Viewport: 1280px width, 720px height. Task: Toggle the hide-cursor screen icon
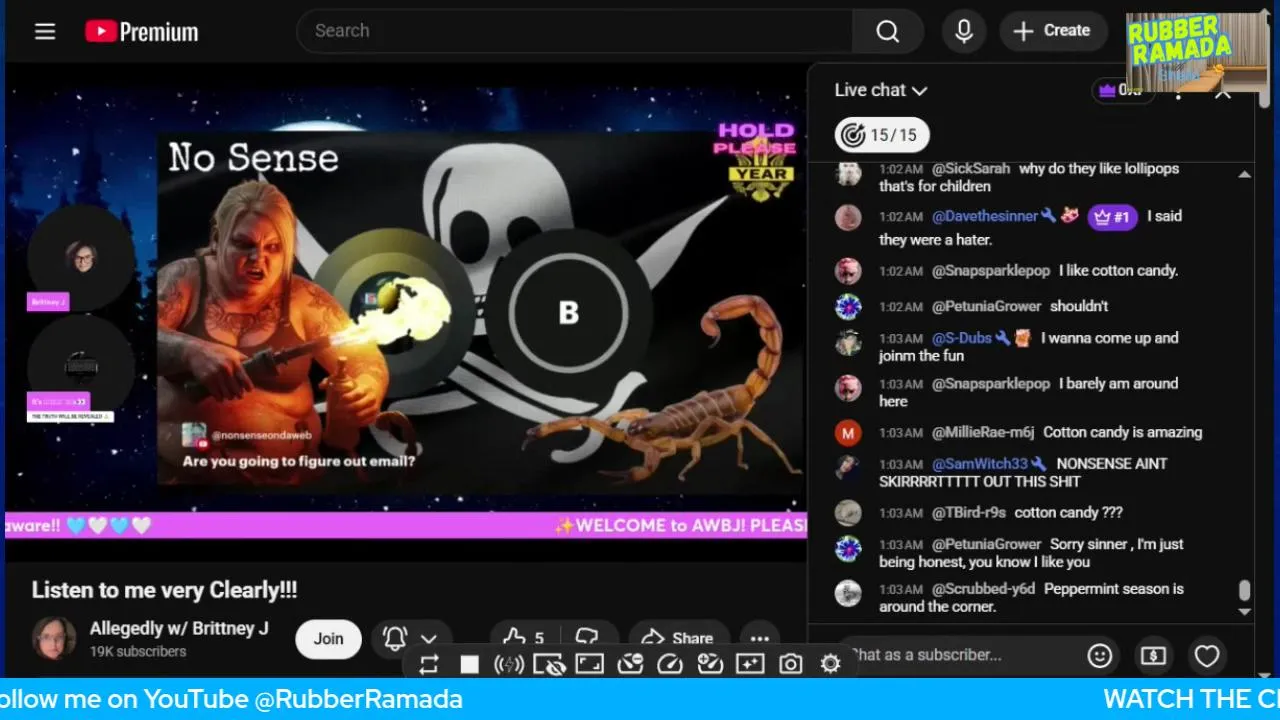549,664
